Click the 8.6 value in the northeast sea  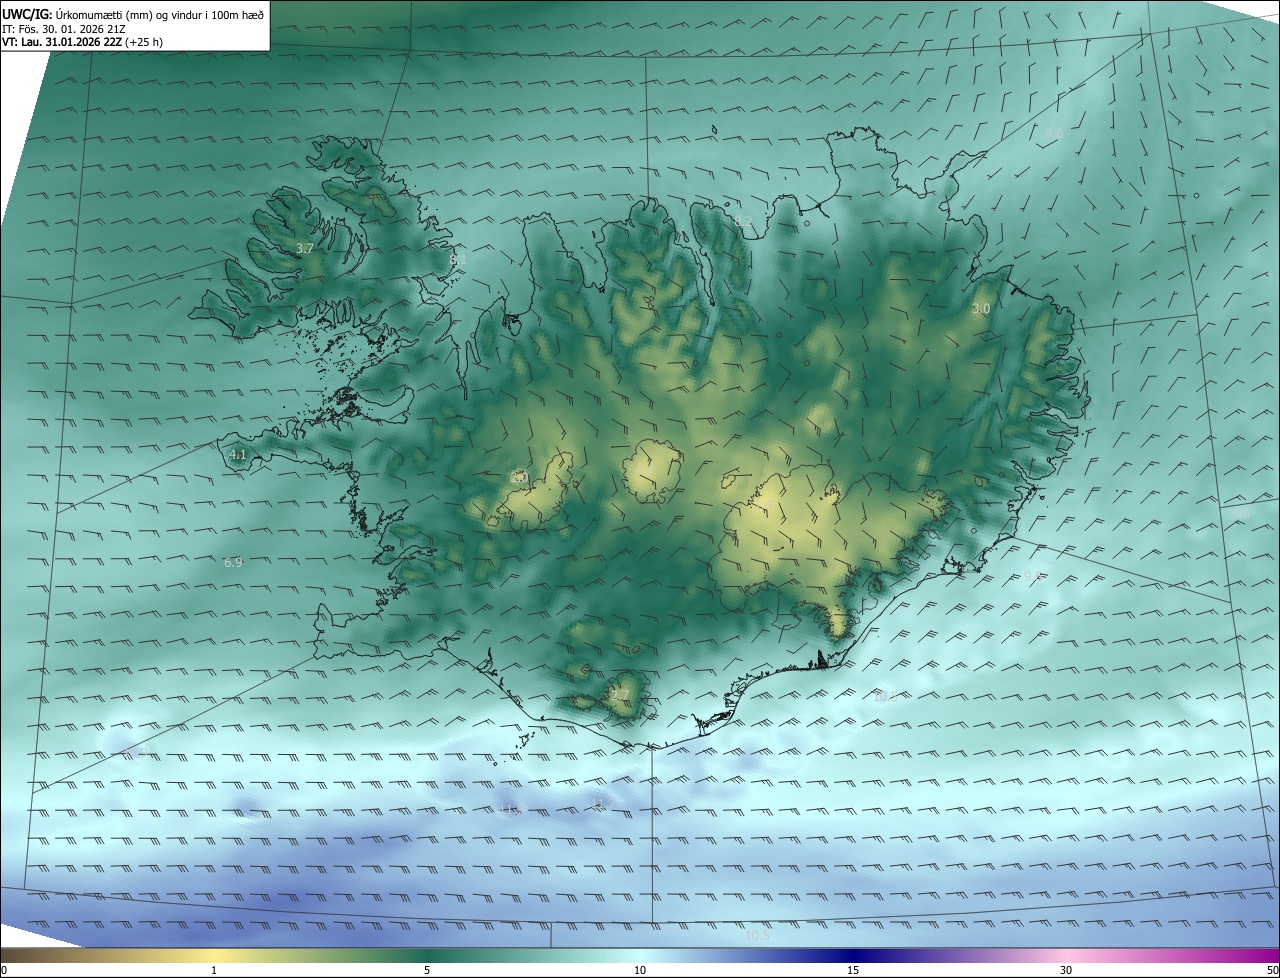coord(1054,133)
